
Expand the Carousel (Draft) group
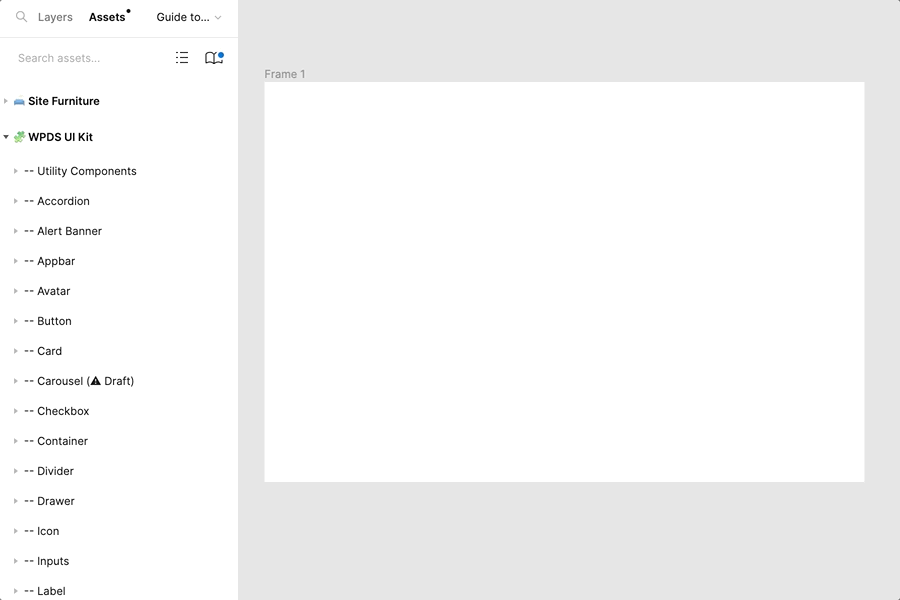(x=16, y=381)
